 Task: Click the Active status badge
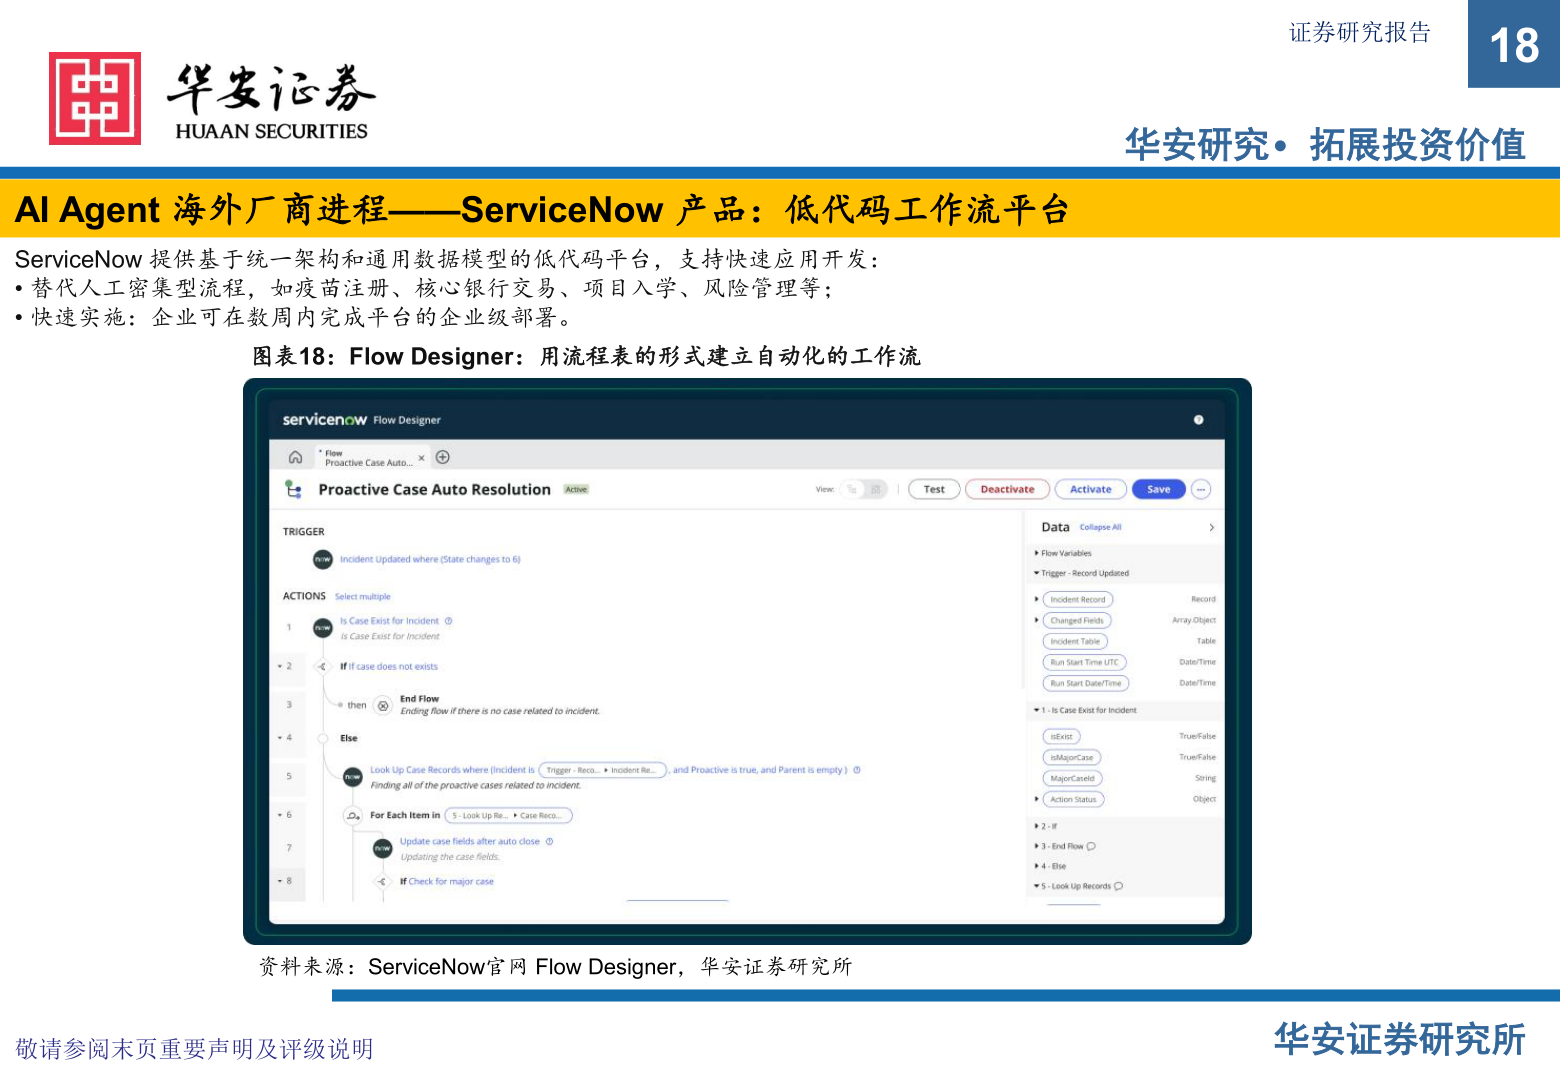[577, 489]
